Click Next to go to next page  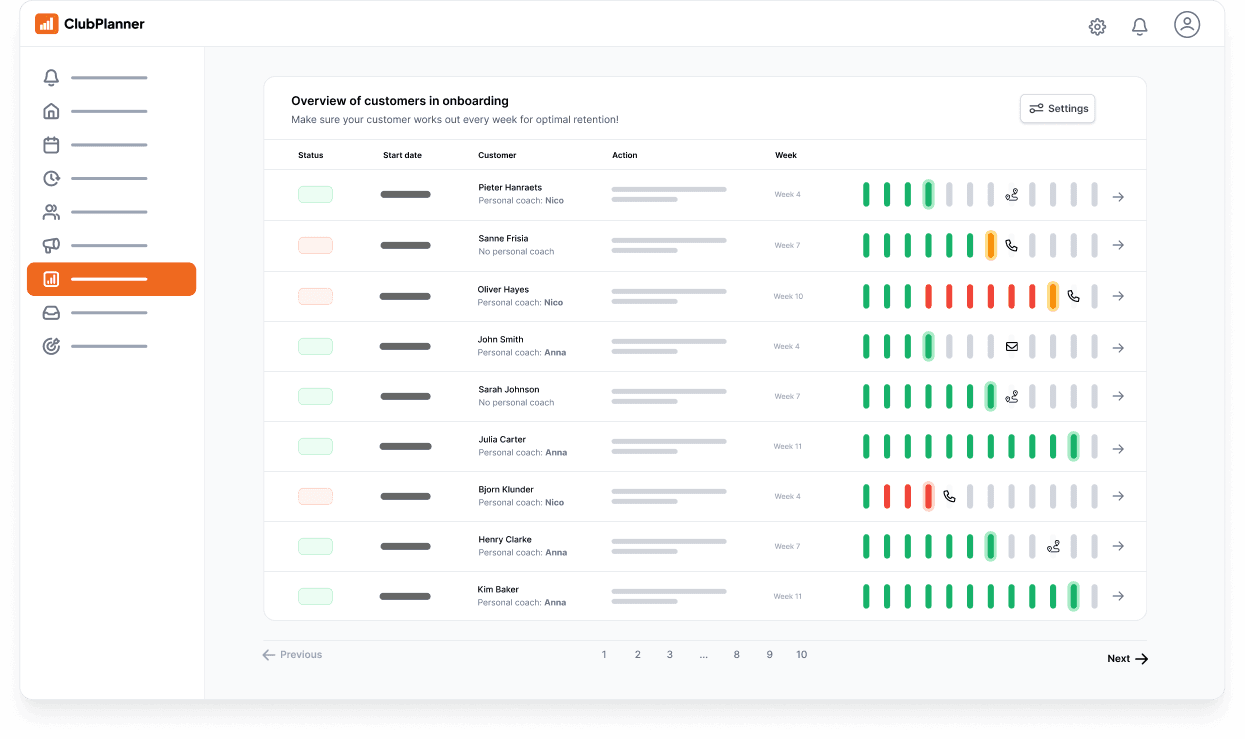[1127, 659]
